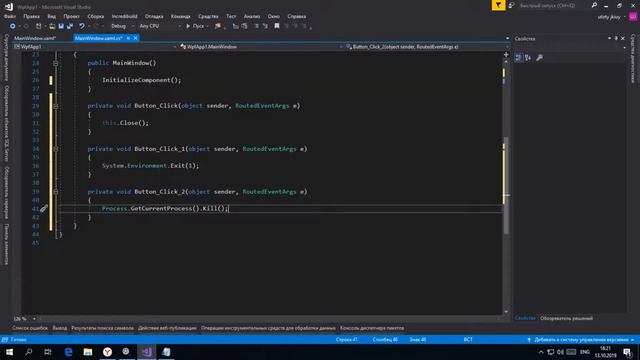Pin the MainWindow.xaml.cs tab
This screenshot has width=640, height=360.
pyautogui.click(x=128, y=38)
